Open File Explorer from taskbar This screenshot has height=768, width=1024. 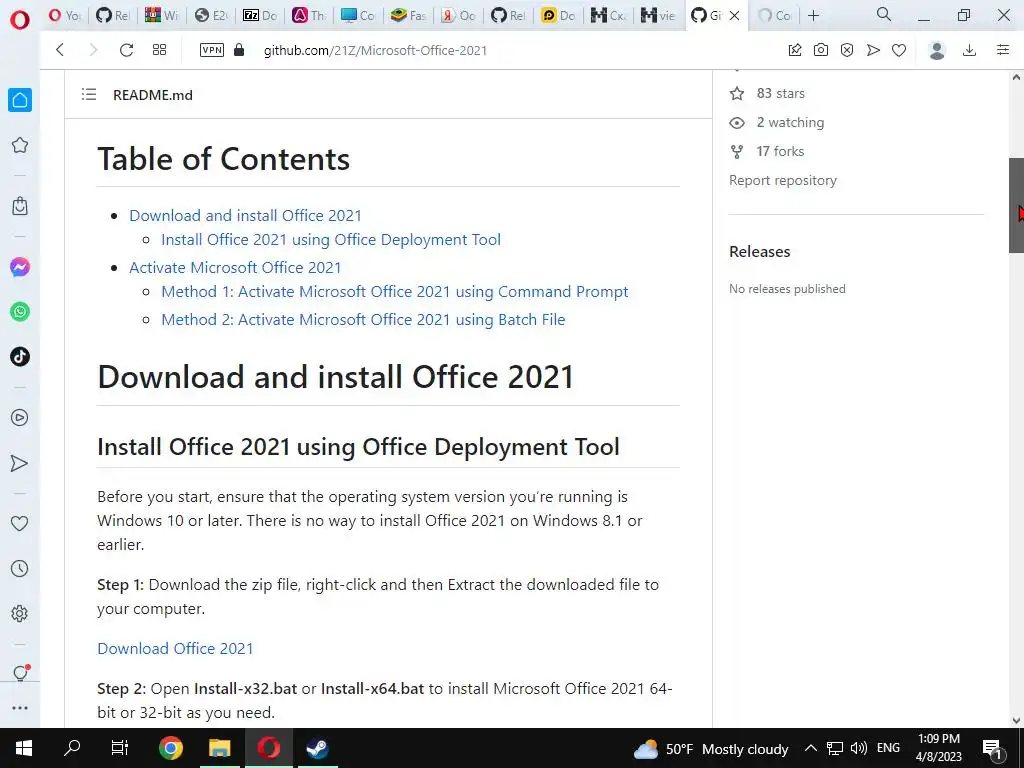click(220, 748)
